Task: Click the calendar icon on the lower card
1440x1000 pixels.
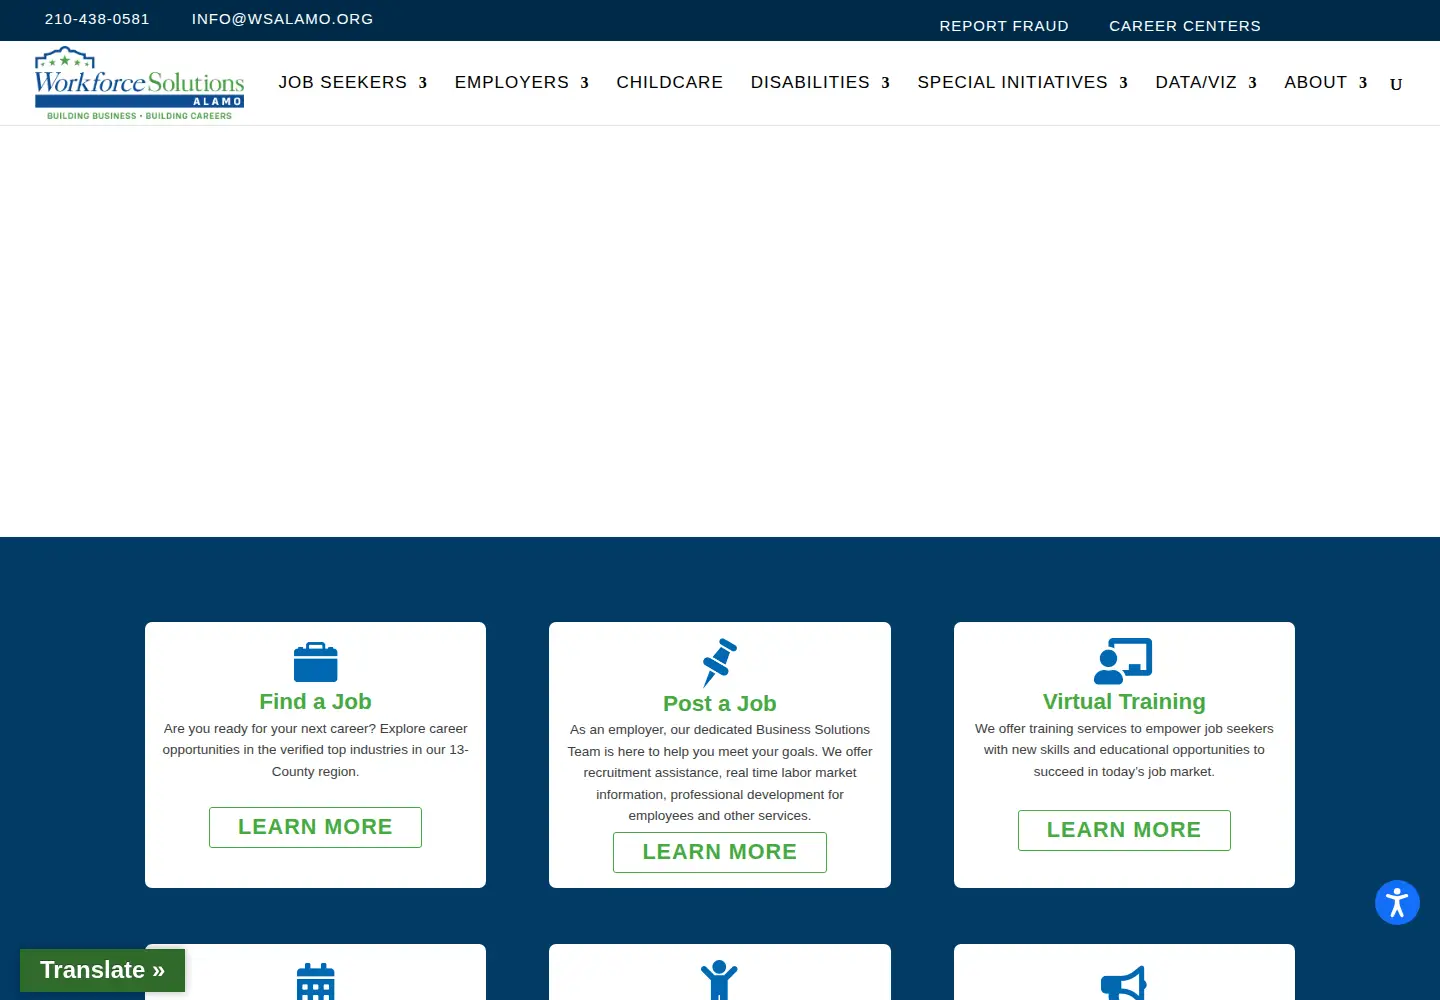Action: [315, 982]
